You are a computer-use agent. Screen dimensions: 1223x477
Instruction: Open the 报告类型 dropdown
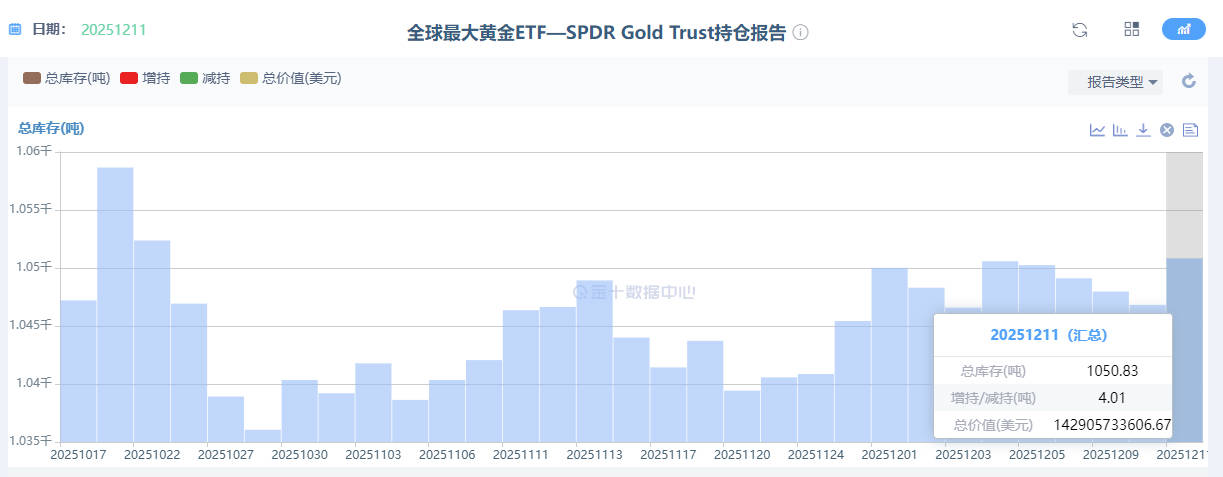1115,82
